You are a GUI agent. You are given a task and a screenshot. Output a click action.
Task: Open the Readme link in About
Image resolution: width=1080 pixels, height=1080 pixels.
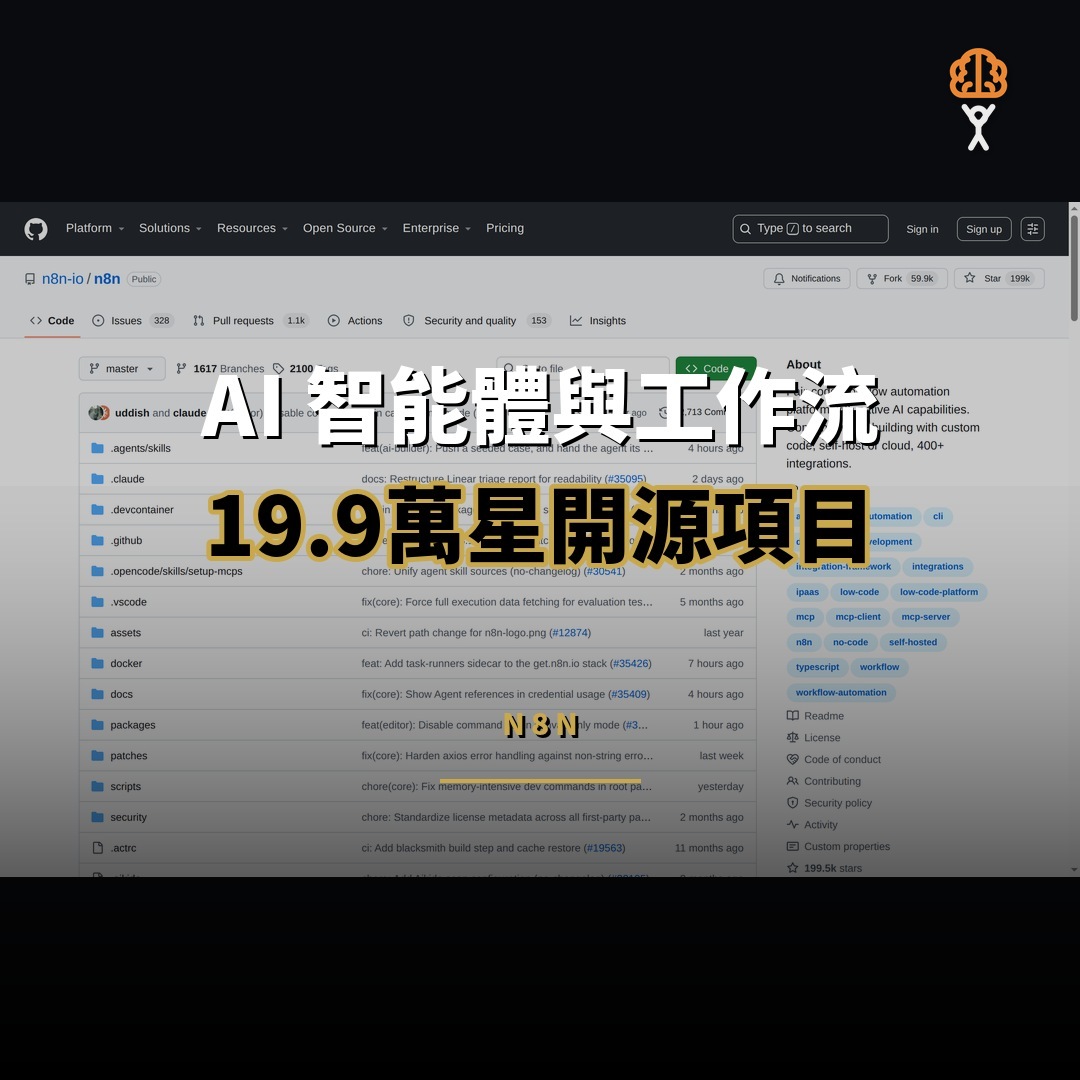[816, 716]
